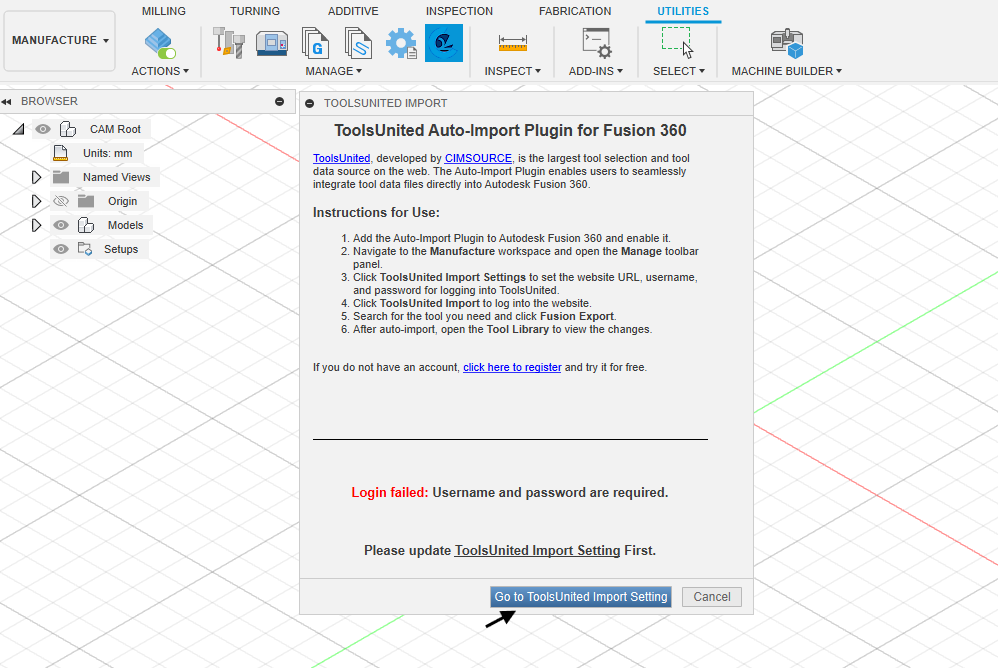Open the Machine Library icon
This screenshot has height=668, width=998.
tap(272, 43)
